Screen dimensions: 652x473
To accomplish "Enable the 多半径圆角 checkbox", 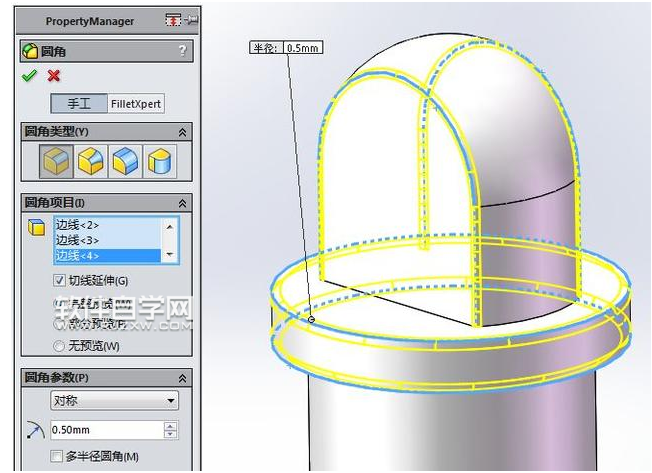I will (x=58, y=456).
